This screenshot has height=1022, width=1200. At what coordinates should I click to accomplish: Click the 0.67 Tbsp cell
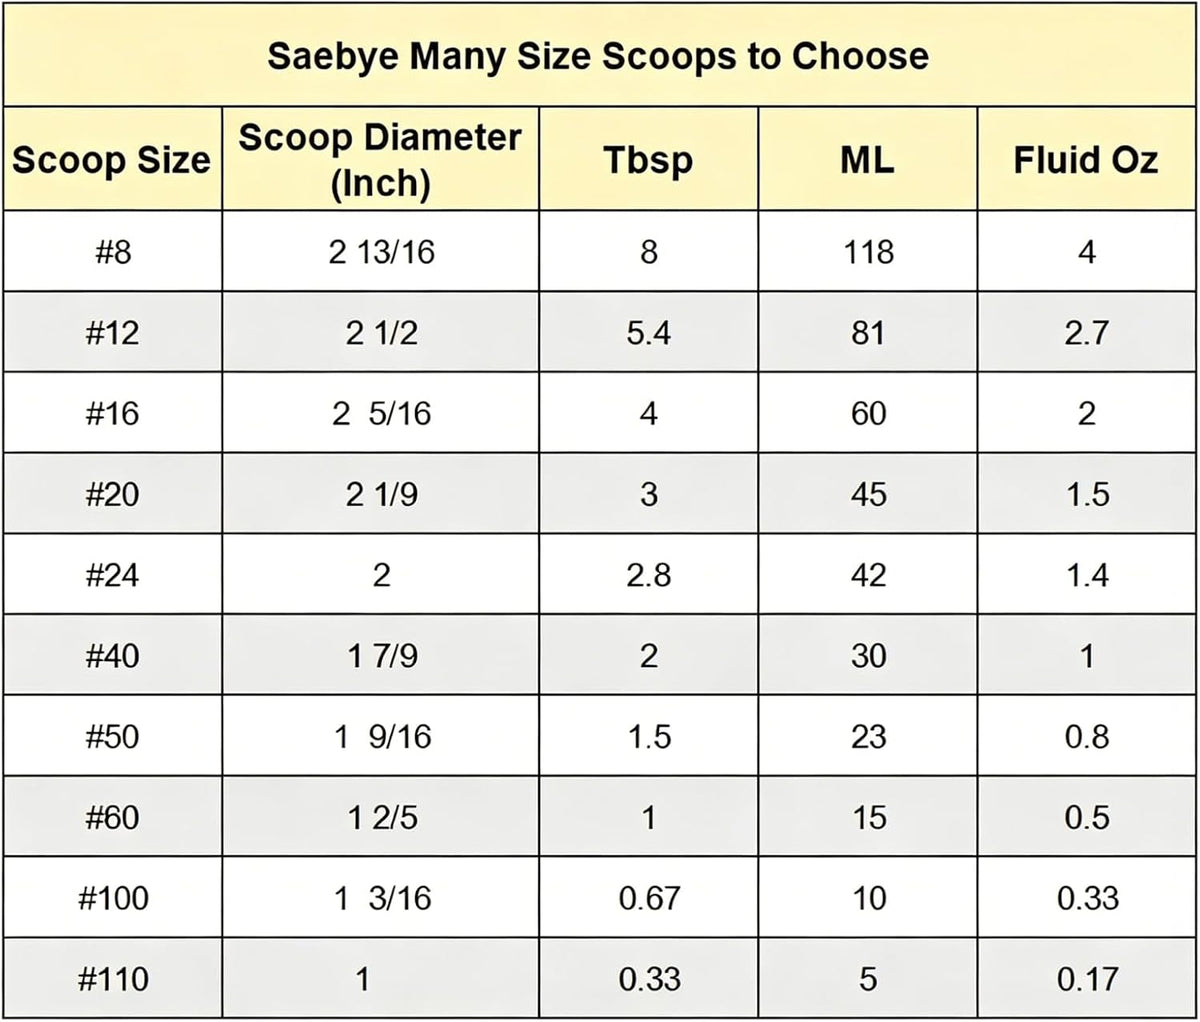[x=648, y=898]
